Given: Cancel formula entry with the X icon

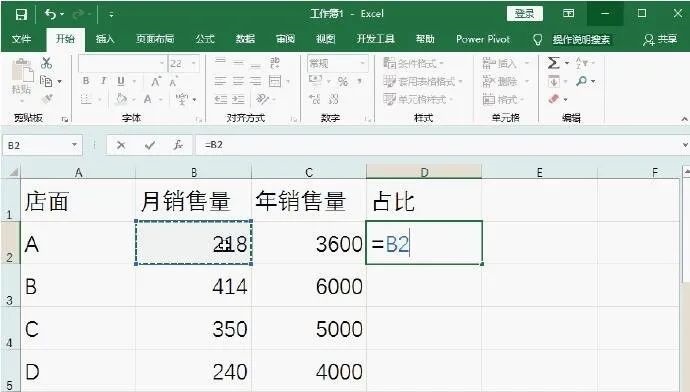Looking at the screenshot, I should click(x=121, y=145).
